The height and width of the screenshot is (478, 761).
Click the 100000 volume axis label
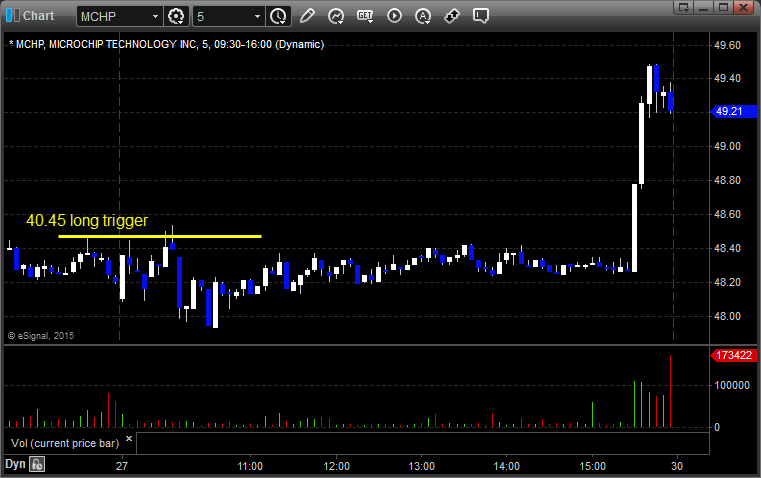click(x=732, y=385)
